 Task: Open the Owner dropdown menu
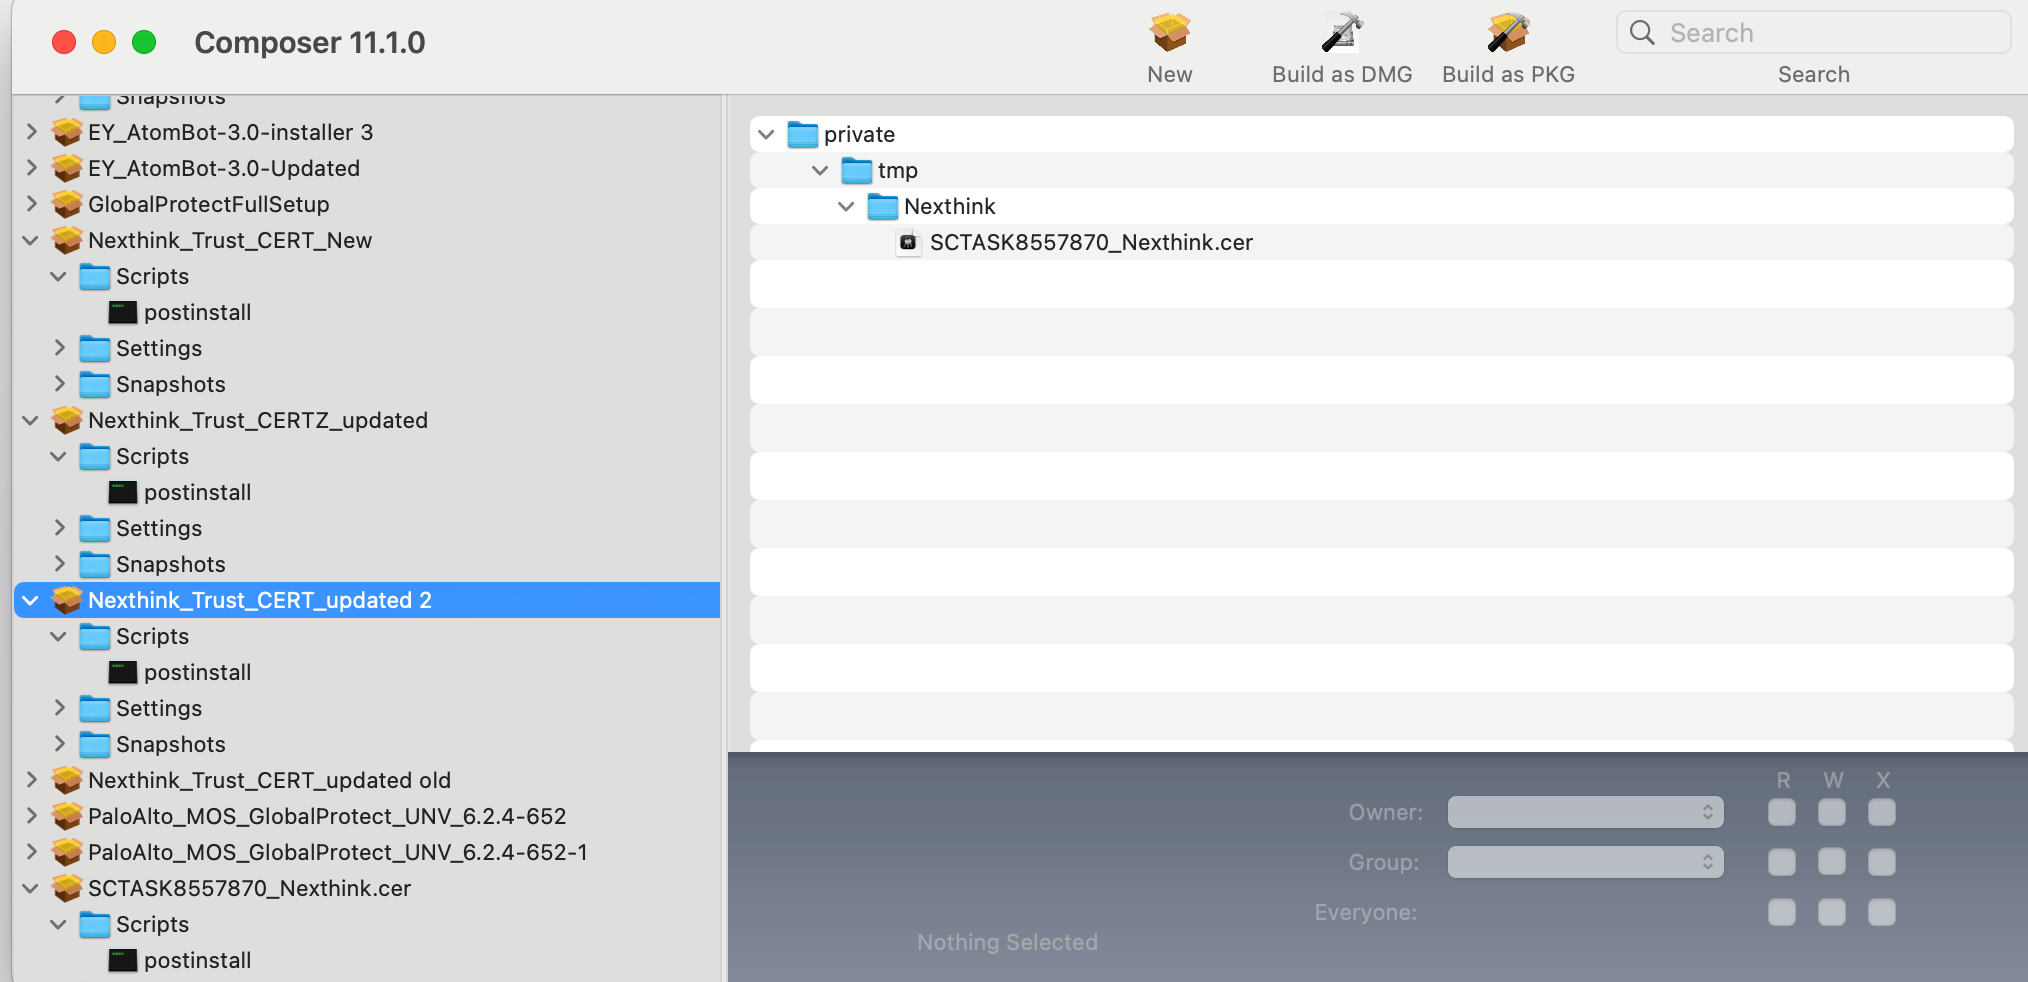click(1585, 812)
